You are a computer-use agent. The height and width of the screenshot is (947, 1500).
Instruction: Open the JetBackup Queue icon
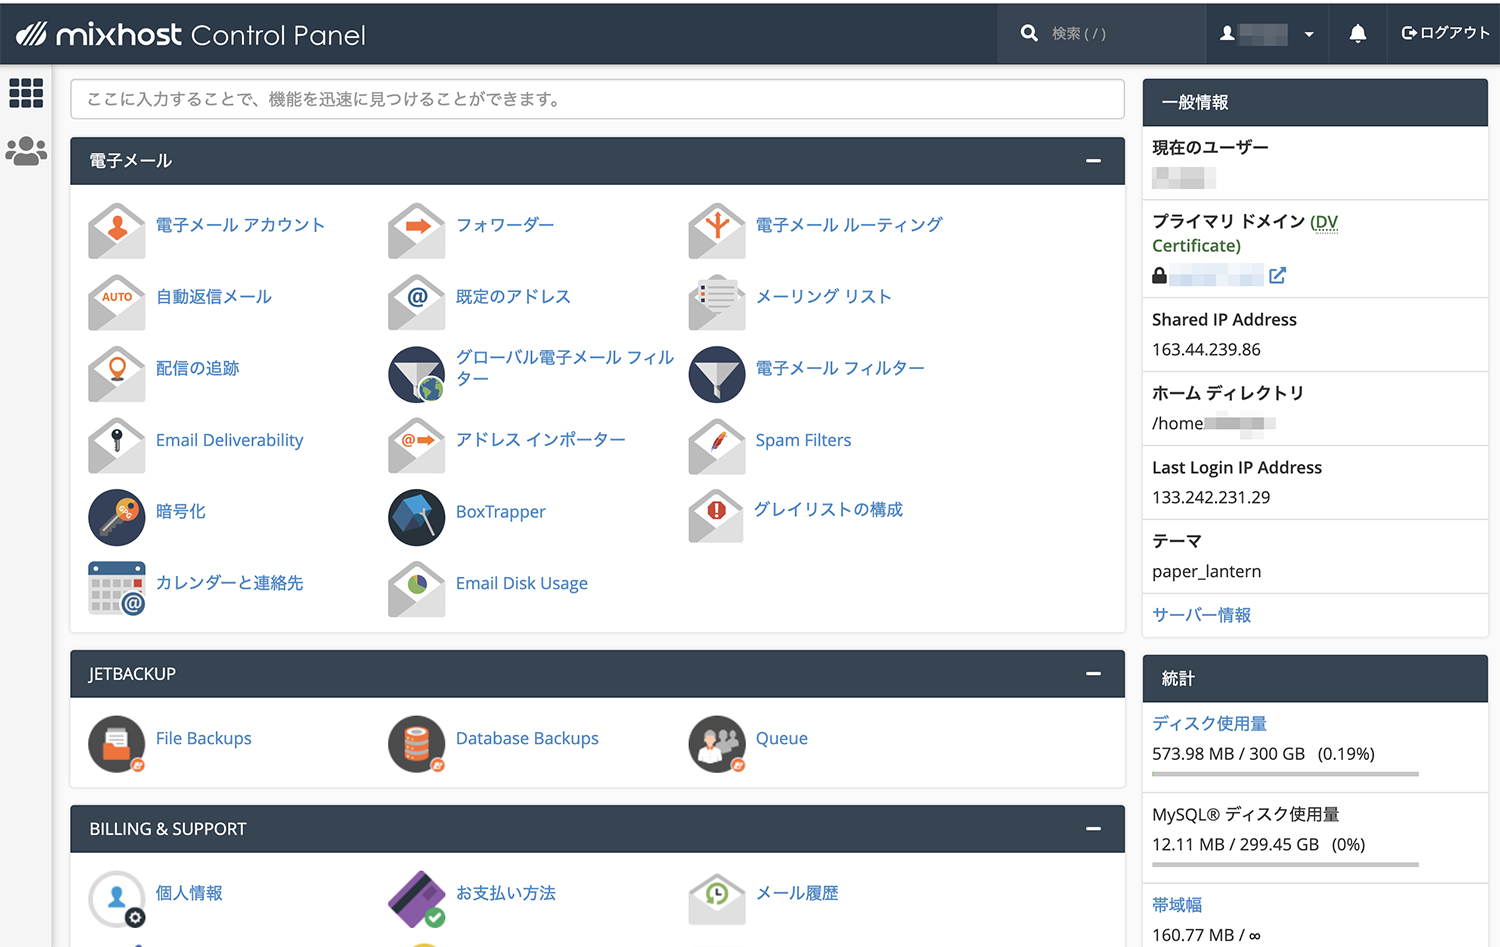coord(717,744)
